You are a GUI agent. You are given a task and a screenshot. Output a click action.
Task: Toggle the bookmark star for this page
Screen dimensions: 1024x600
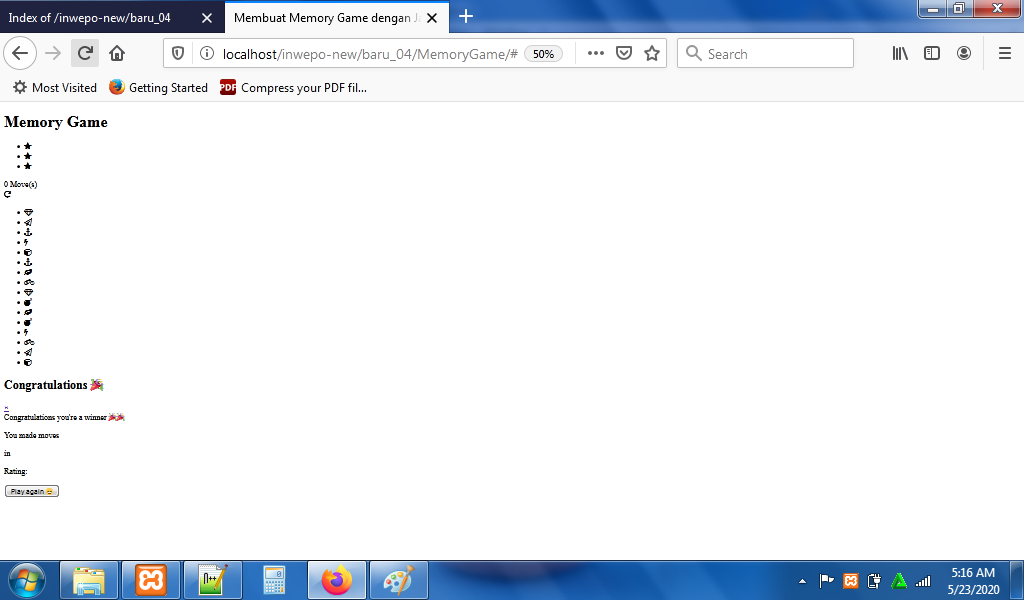coord(652,54)
